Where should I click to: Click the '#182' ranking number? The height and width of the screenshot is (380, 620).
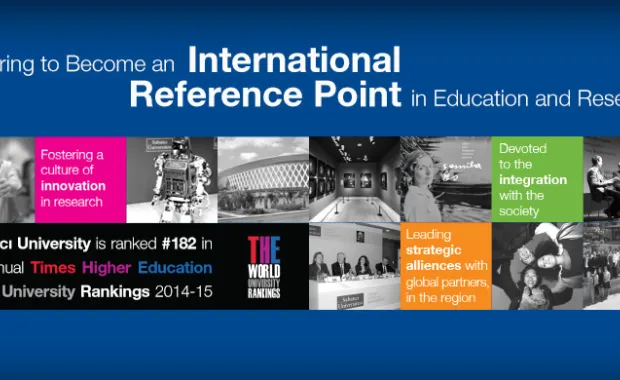click(x=179, y=244)
